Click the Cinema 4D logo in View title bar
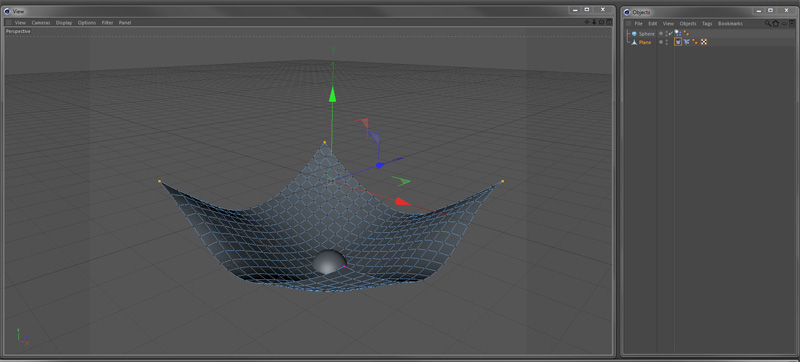The image size is (800, 362). pyautogui.click(x=7, y=11)
